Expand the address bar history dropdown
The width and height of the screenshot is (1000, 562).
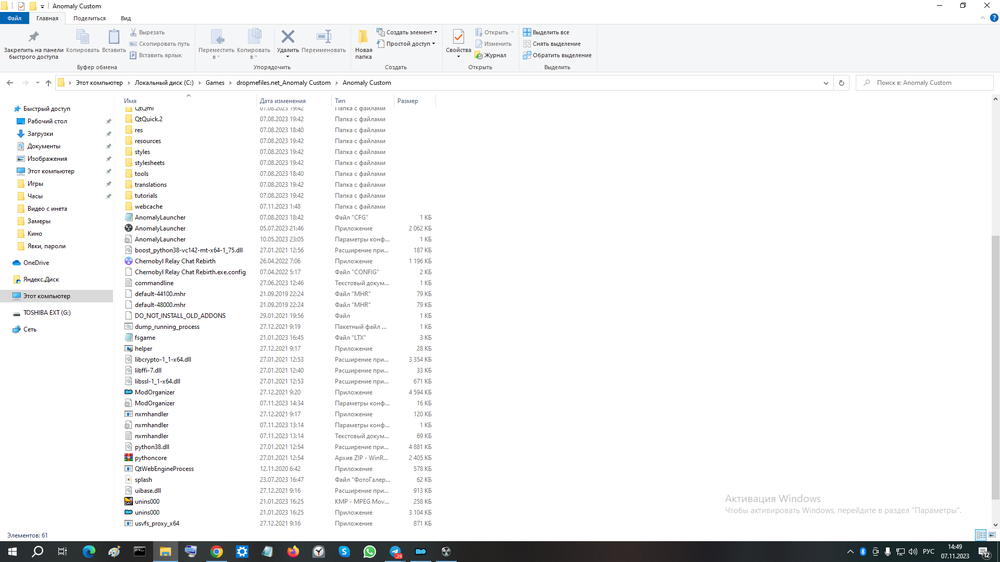tap(826, 83)
